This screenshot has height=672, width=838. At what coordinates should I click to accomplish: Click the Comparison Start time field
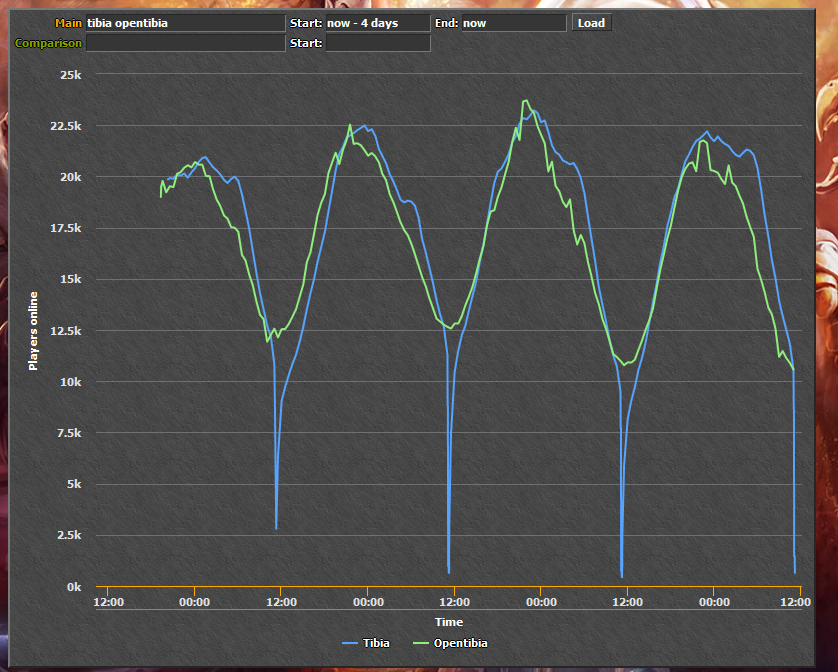tap(378, 43)
